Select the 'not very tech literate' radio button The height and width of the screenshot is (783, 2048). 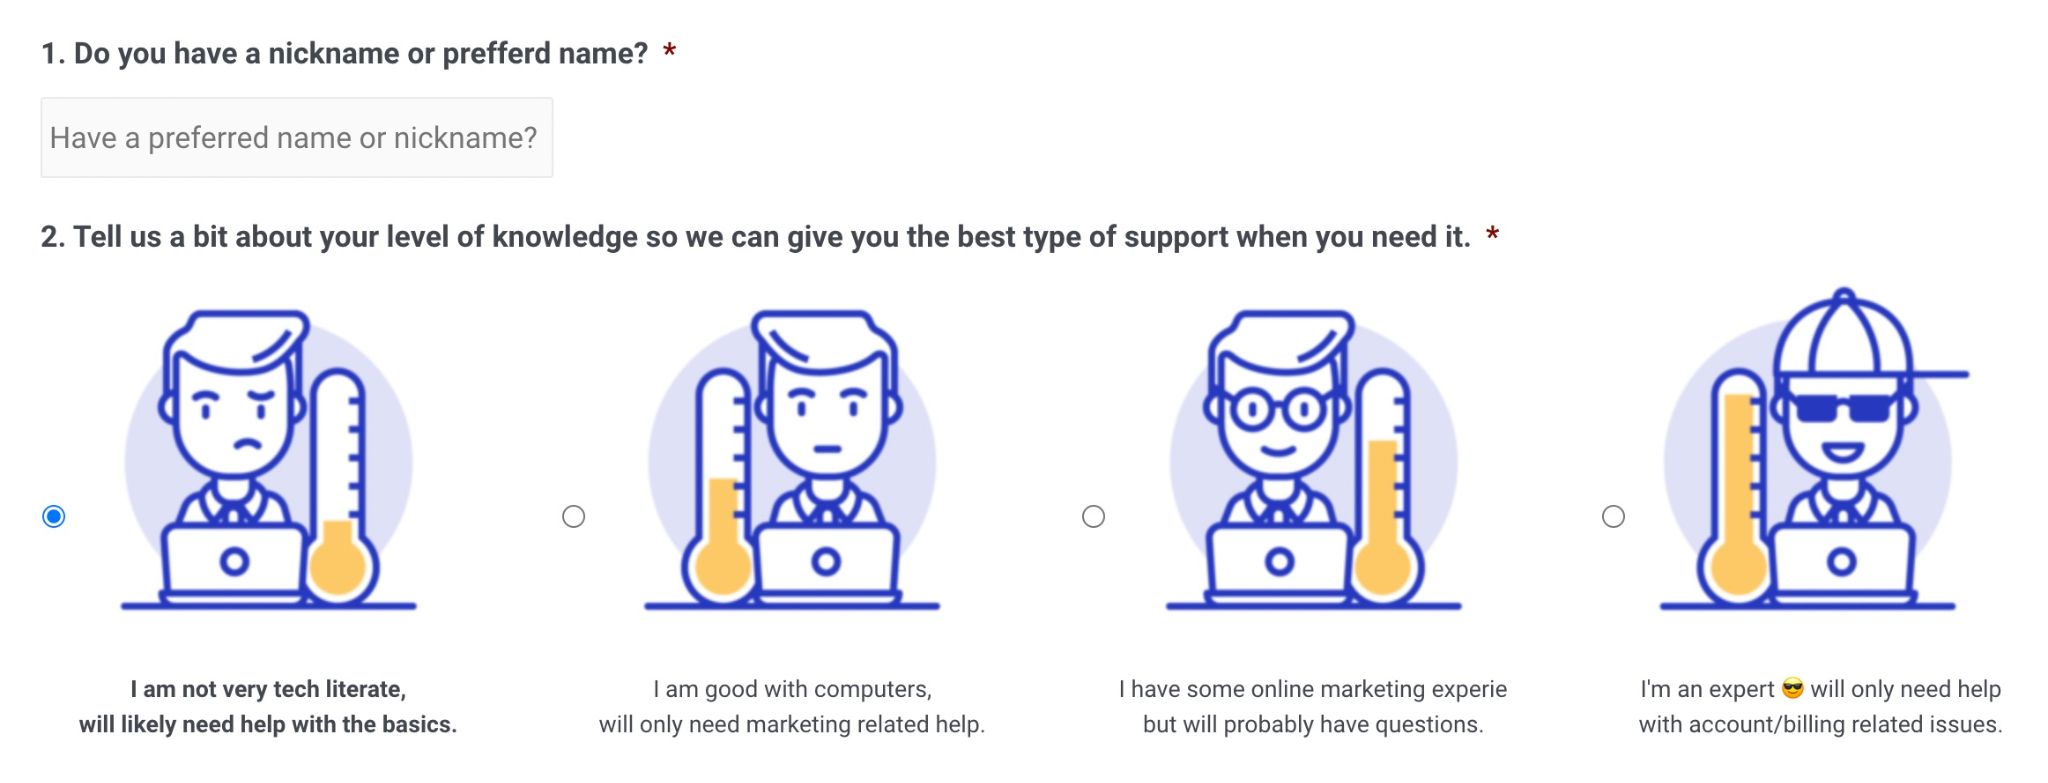(x=54, y=516)
